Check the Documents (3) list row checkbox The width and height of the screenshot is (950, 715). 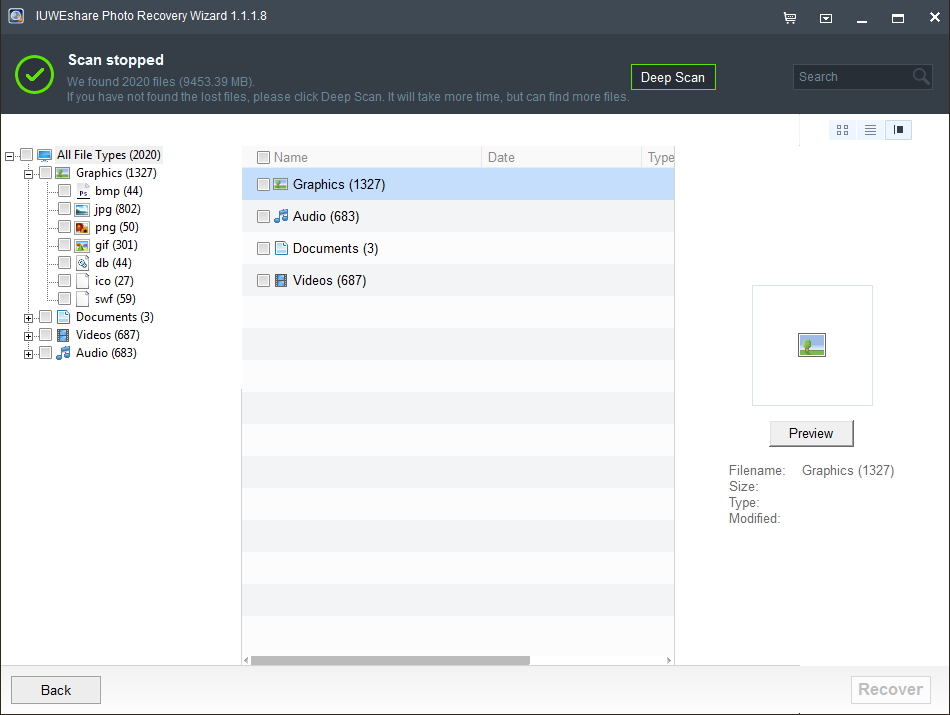(263, 248)
